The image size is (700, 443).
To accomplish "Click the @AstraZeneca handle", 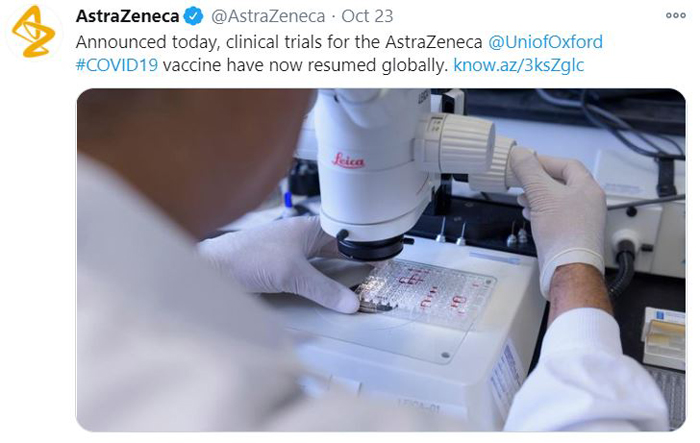I will (x=267, y=17).
